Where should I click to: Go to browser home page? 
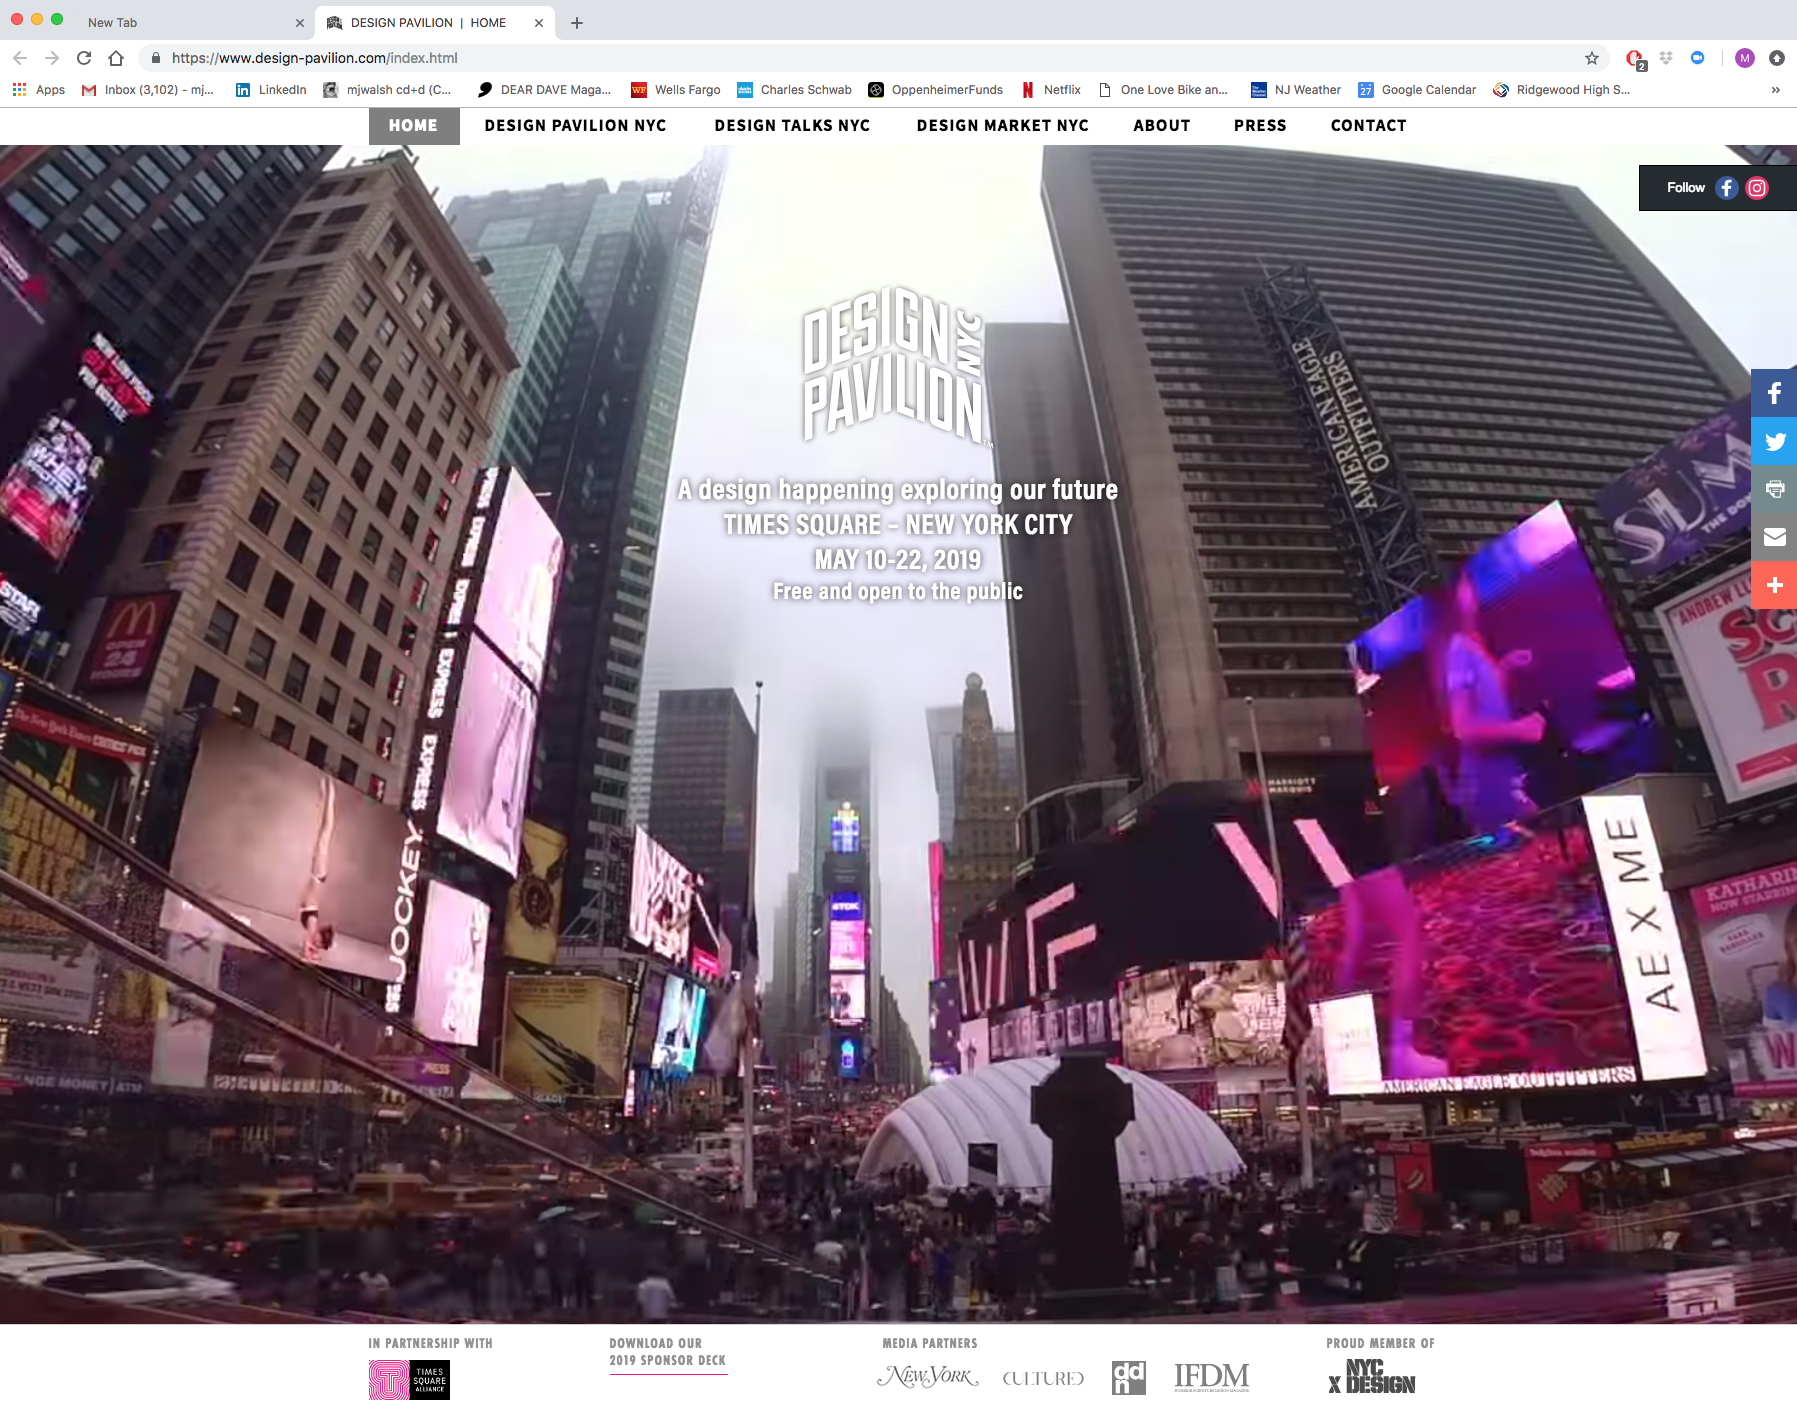tap(116, 58)
